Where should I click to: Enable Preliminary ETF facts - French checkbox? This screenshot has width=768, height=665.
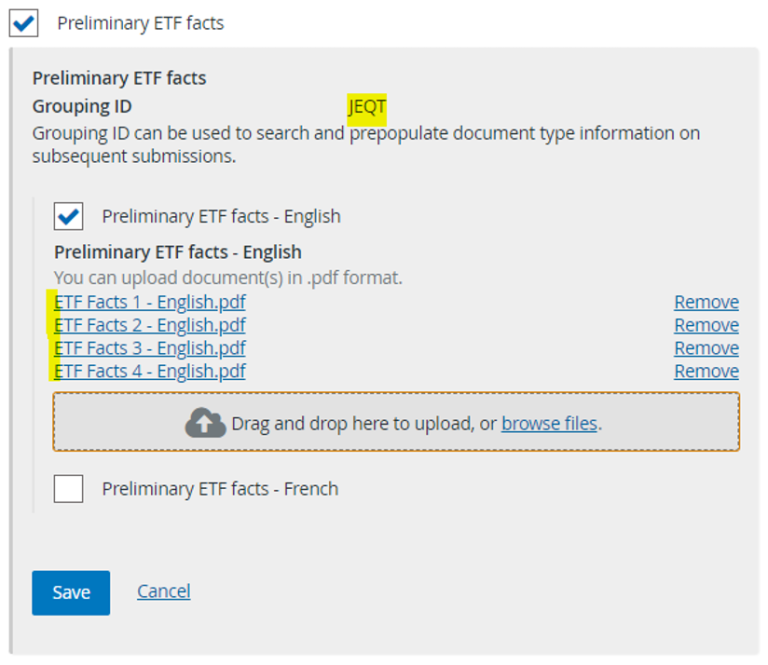tap(69, 488)
